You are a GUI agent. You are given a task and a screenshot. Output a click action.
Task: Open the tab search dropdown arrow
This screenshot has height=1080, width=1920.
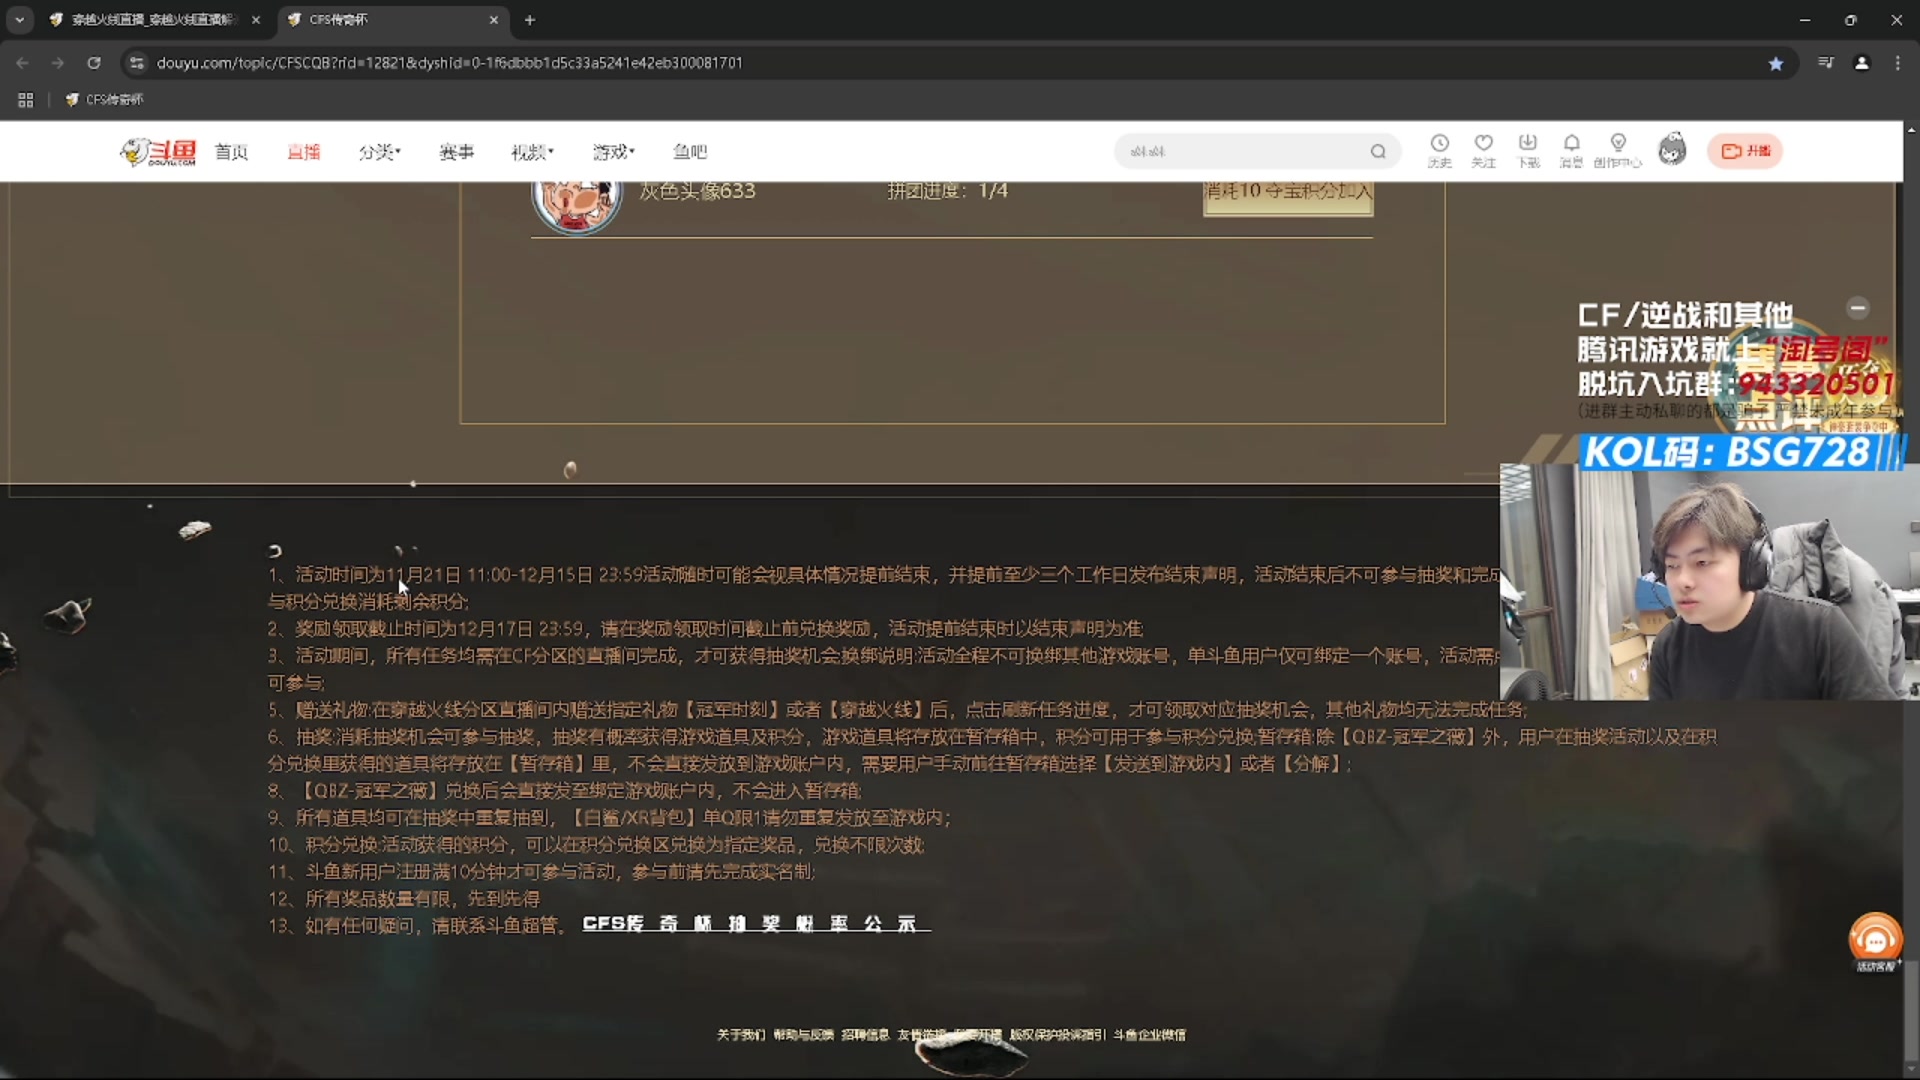pos(19,20)
